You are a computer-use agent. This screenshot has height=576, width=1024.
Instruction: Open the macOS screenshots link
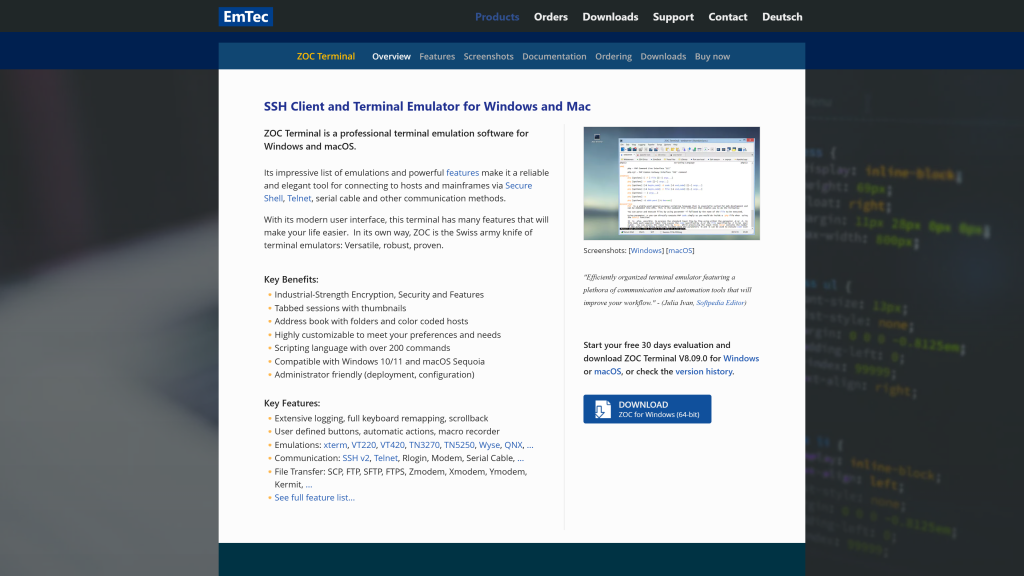(x=680, y=251)
